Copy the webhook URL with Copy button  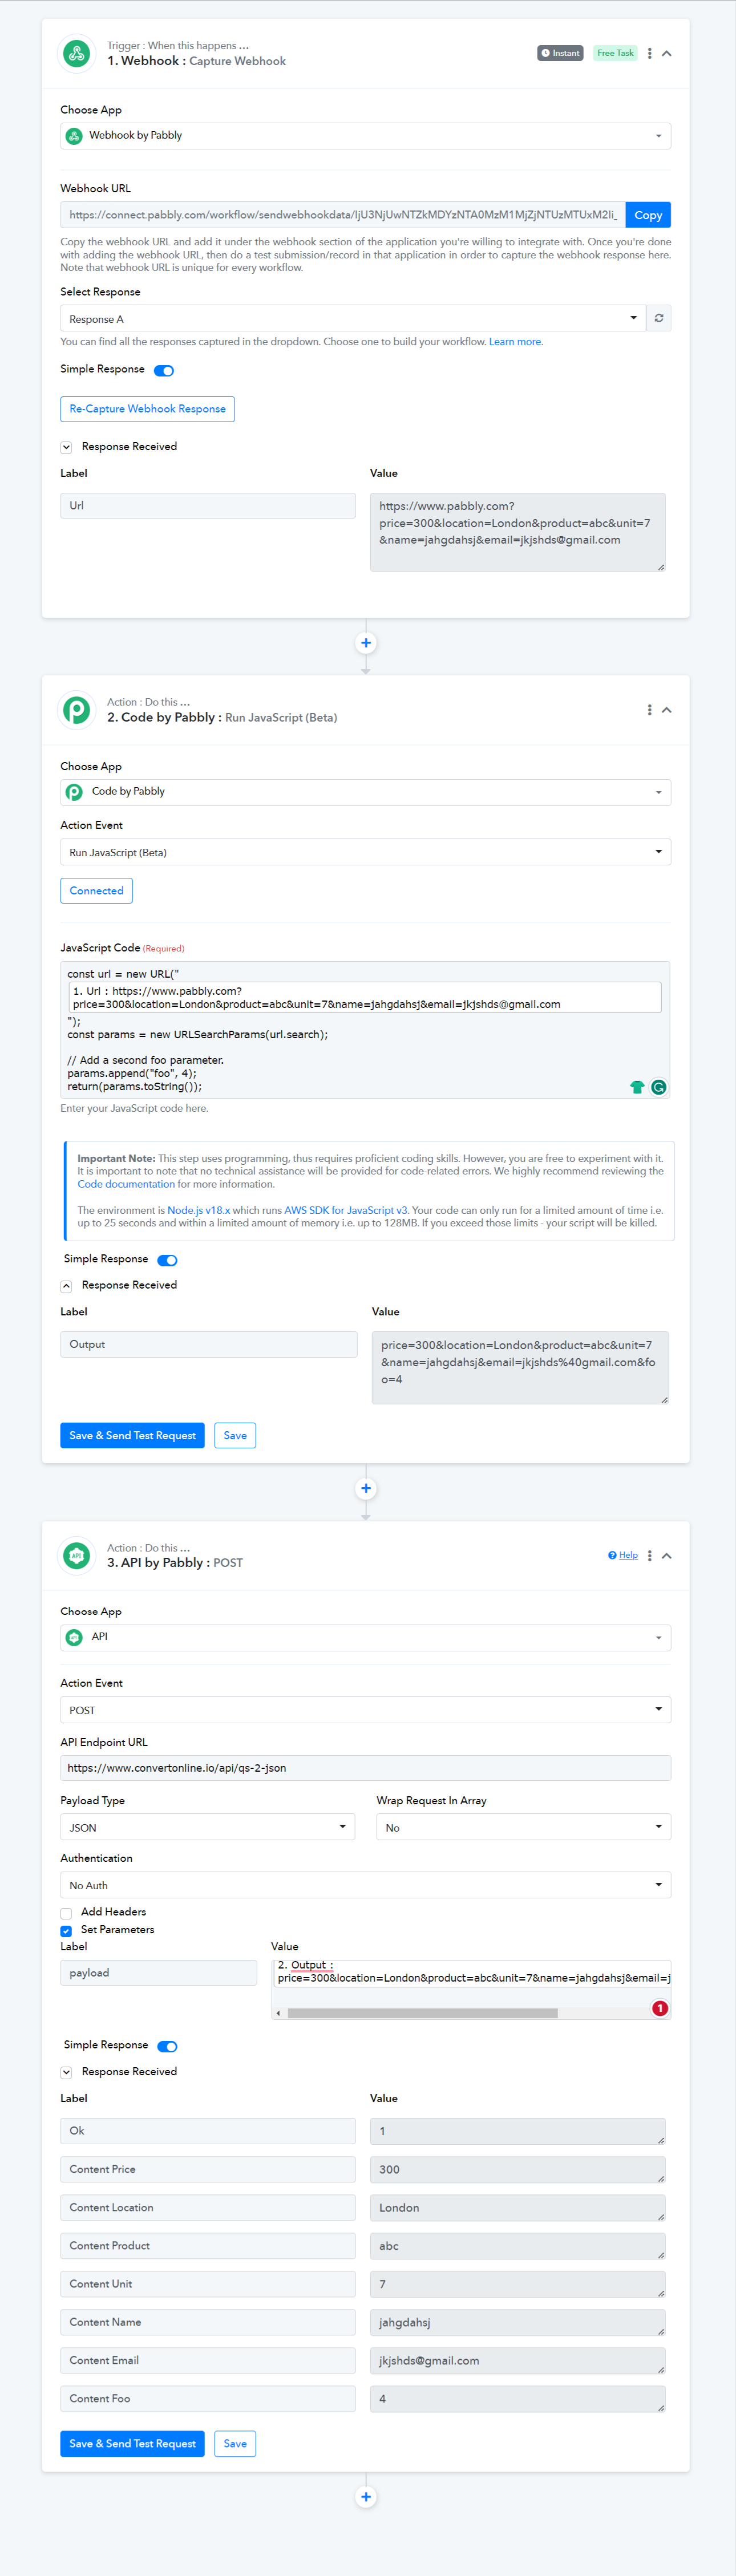[x=648, y=215]
